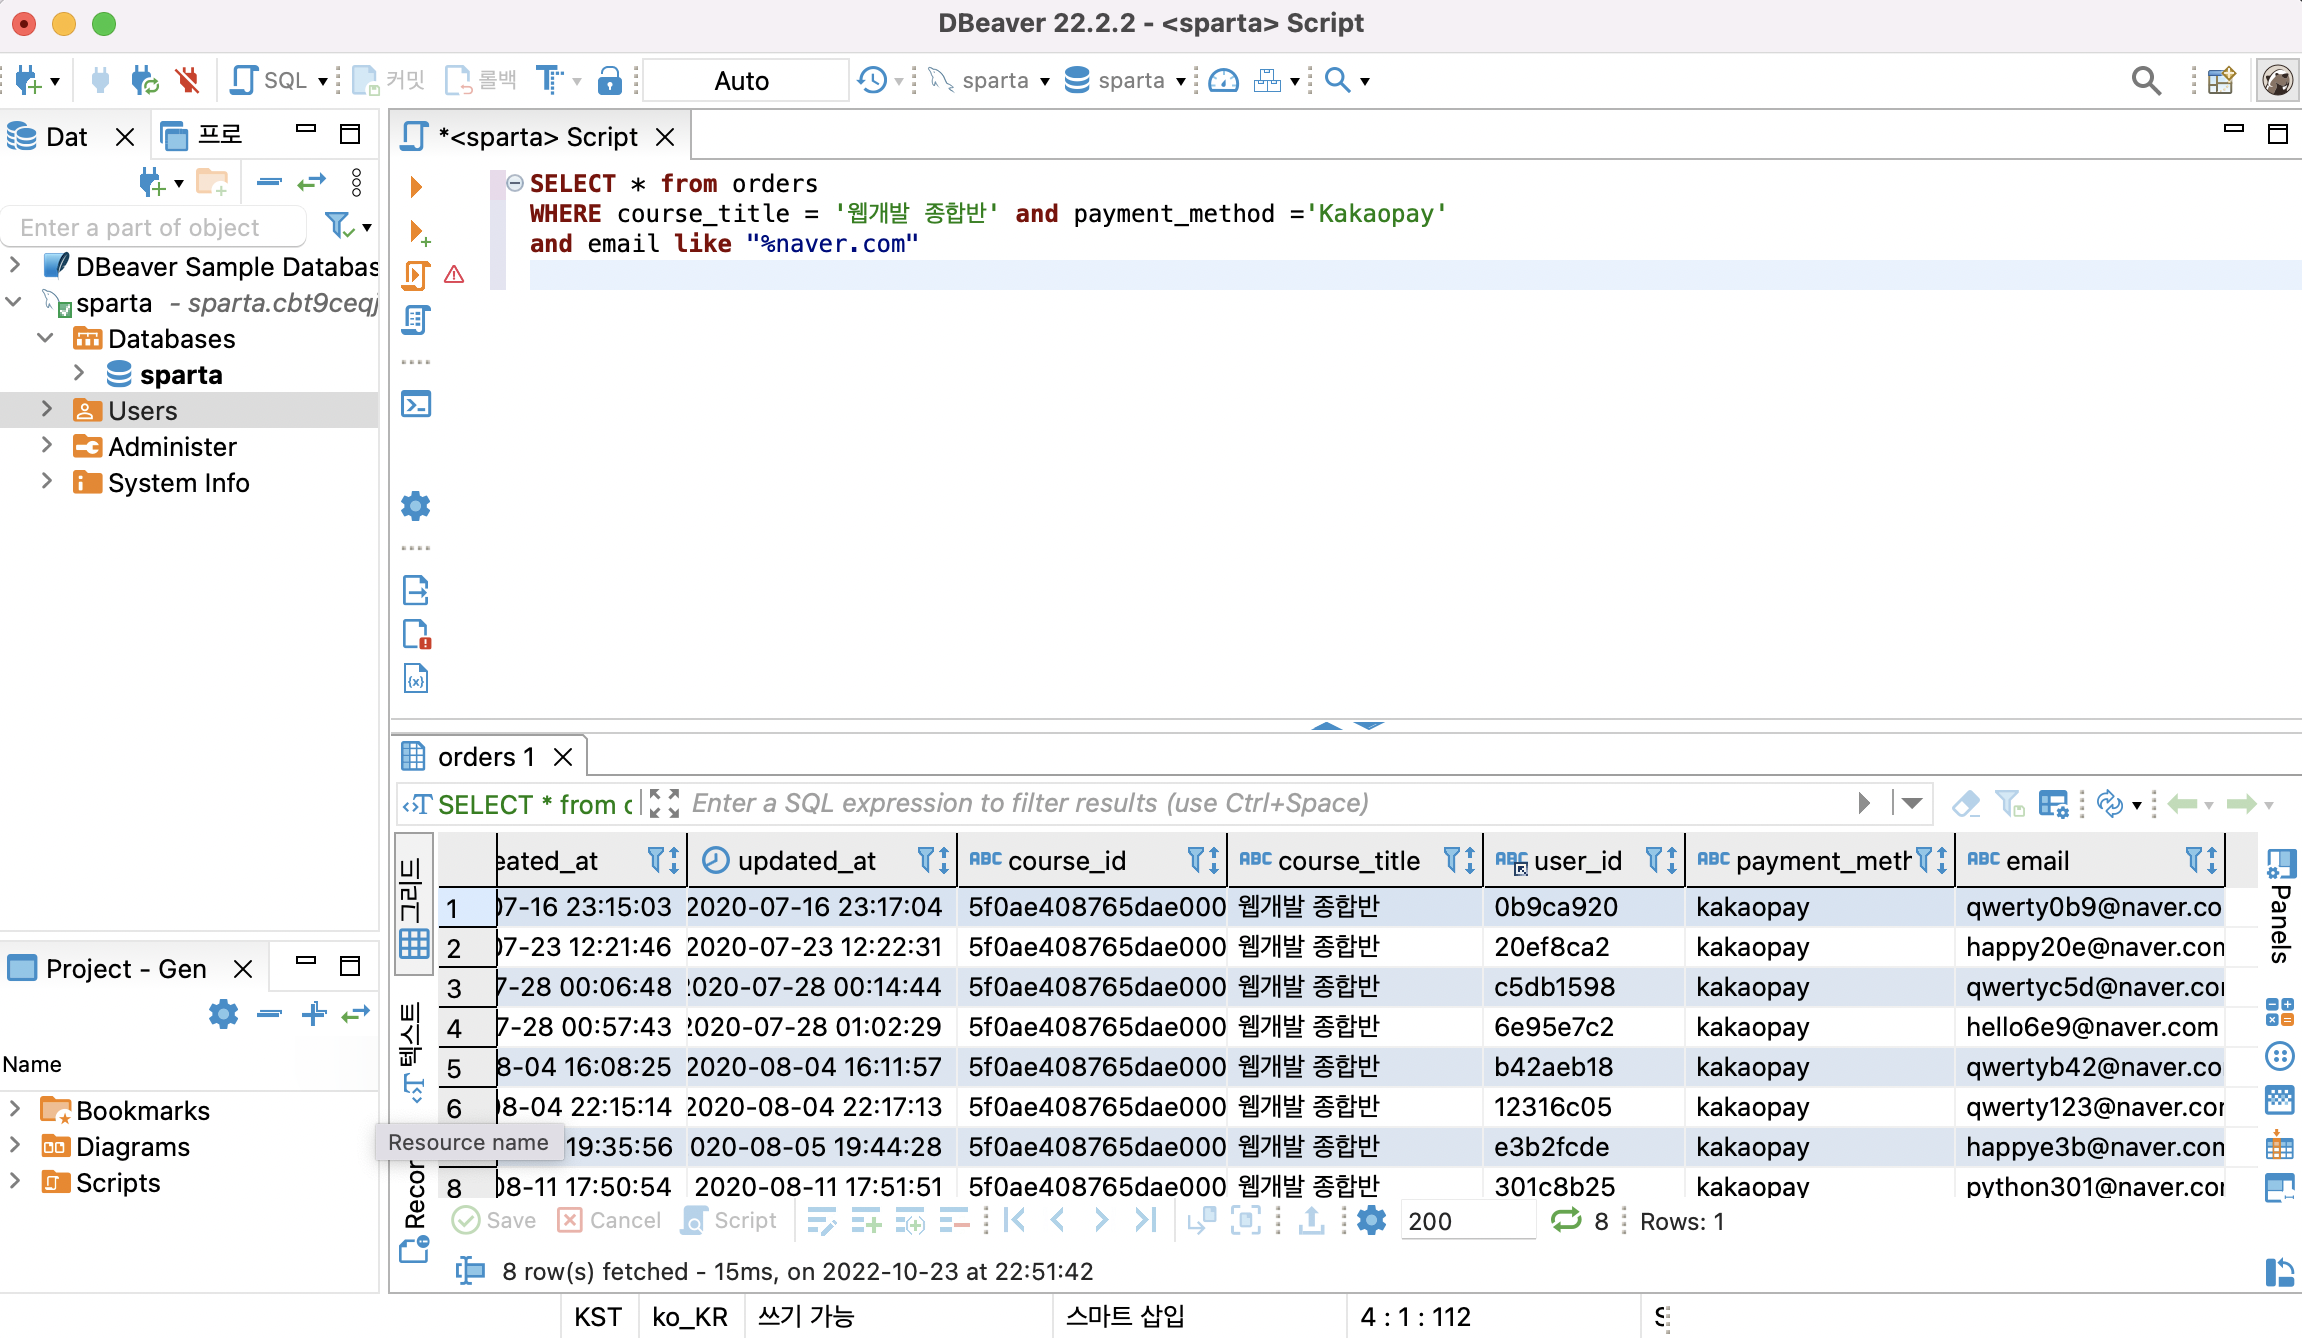2302x1338 pixels.
Task: Select the orders 1 result tab
Action: tap(486, 757)
